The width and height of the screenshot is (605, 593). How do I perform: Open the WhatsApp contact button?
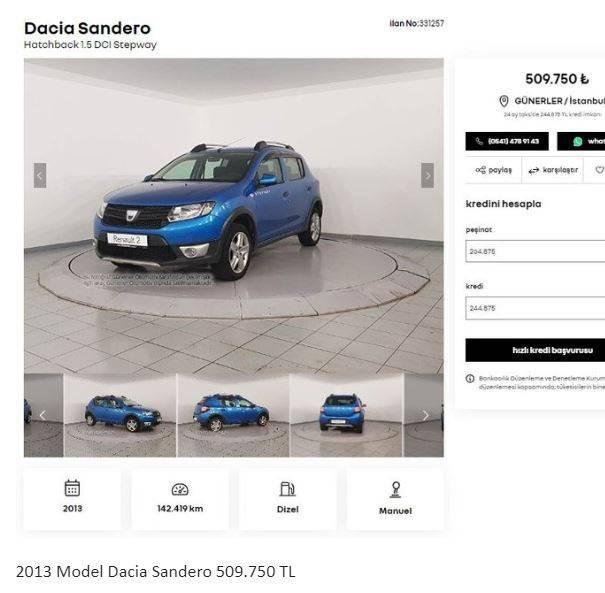pos(581,141)
